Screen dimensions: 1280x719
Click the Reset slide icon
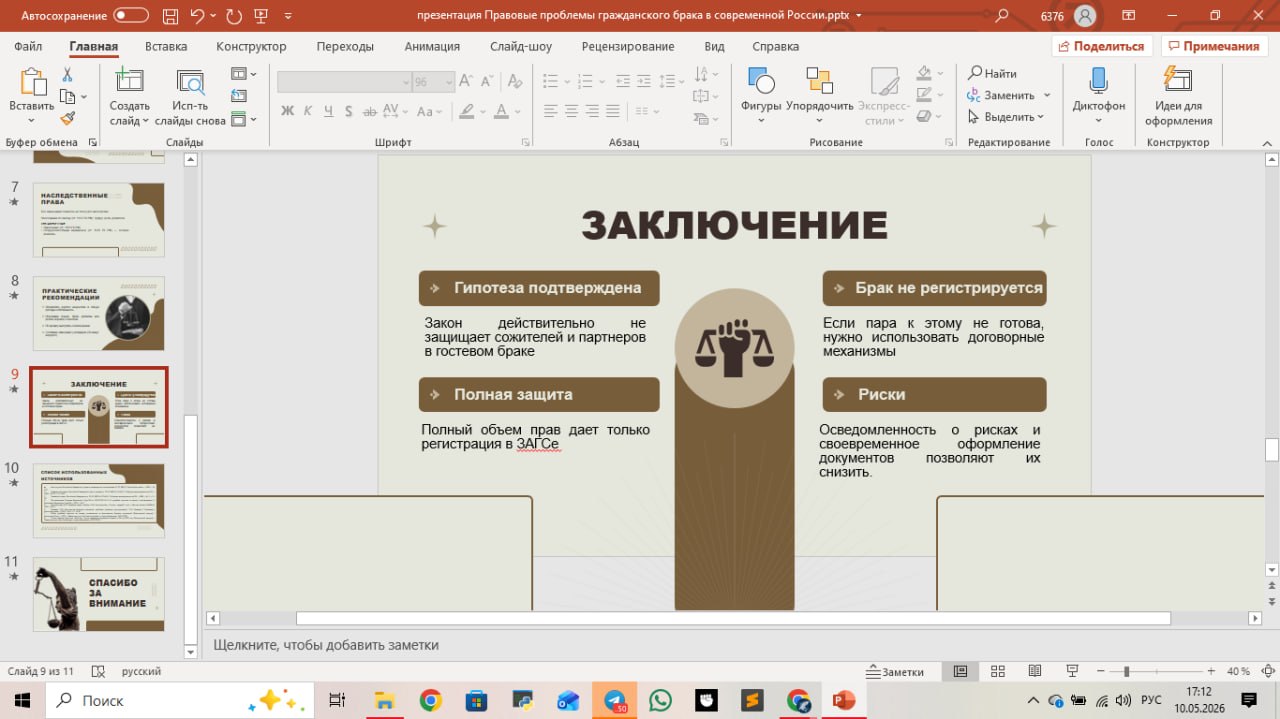238,96
